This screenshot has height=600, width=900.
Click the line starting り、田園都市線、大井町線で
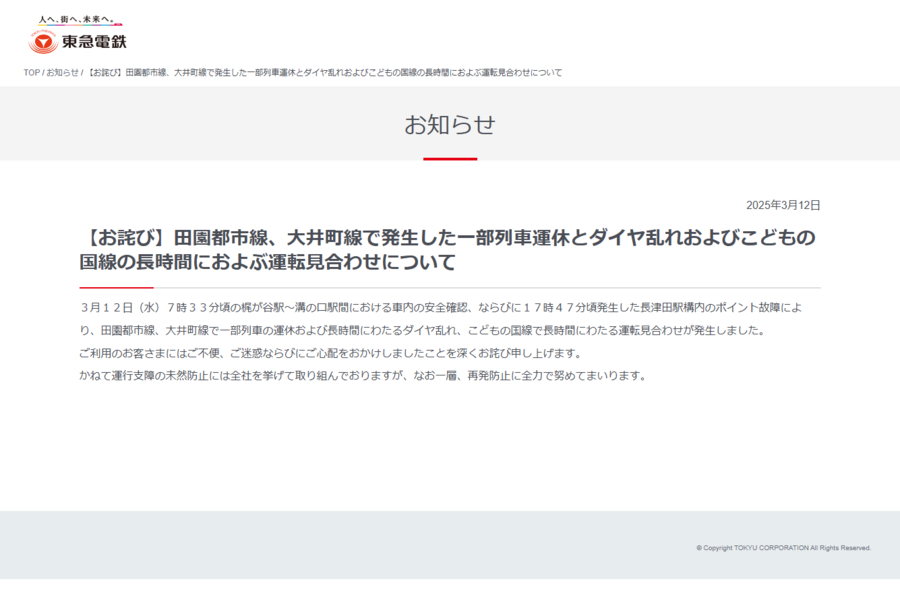pos(422,330)
